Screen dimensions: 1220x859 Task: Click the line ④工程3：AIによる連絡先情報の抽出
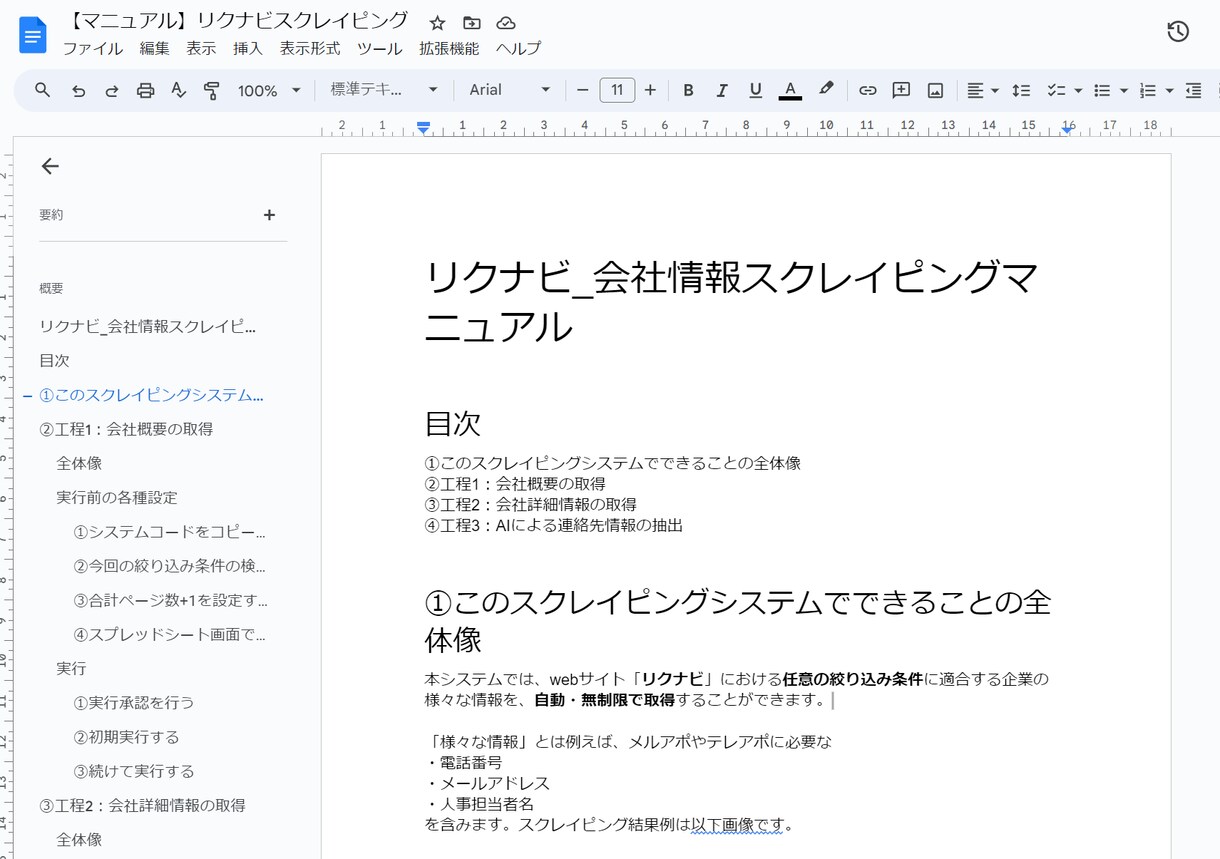pyautogui.click(x=554, y=525)
